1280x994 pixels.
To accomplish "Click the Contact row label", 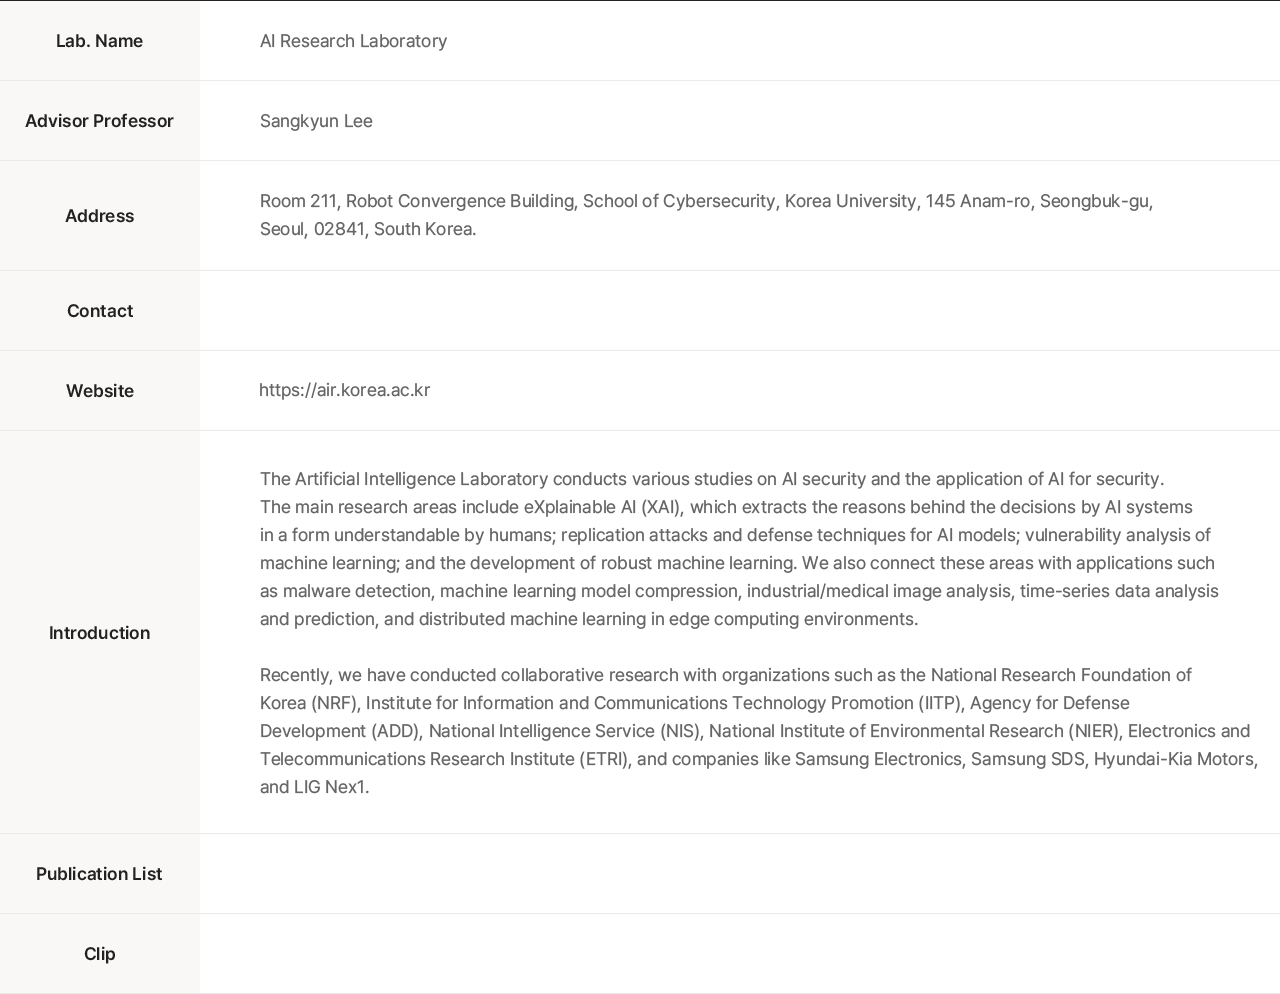I will coord(99,311).
